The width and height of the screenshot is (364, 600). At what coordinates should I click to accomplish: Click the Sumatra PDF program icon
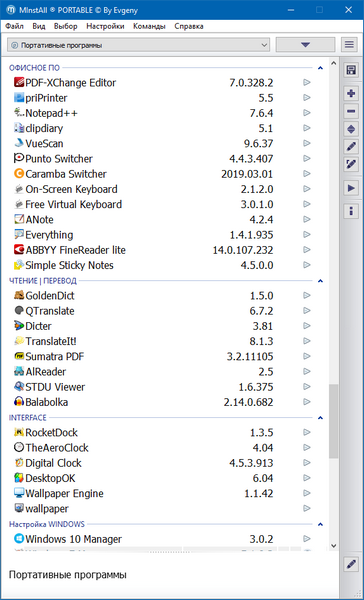pyautogui.click(x=19, y=356)
